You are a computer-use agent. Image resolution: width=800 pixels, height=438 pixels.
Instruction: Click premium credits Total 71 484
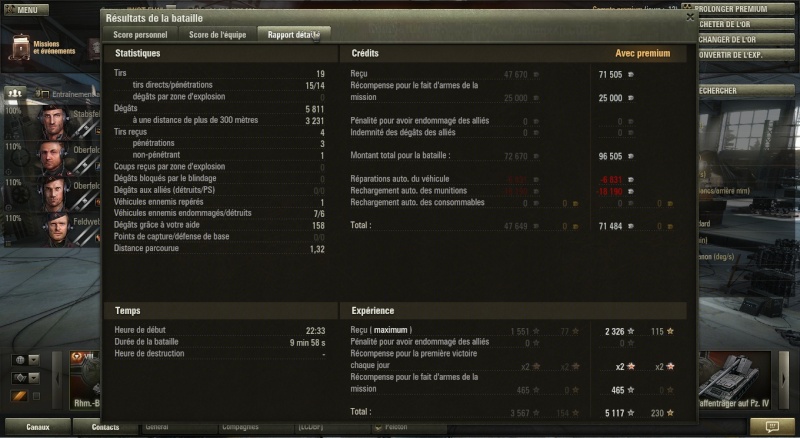610,226
